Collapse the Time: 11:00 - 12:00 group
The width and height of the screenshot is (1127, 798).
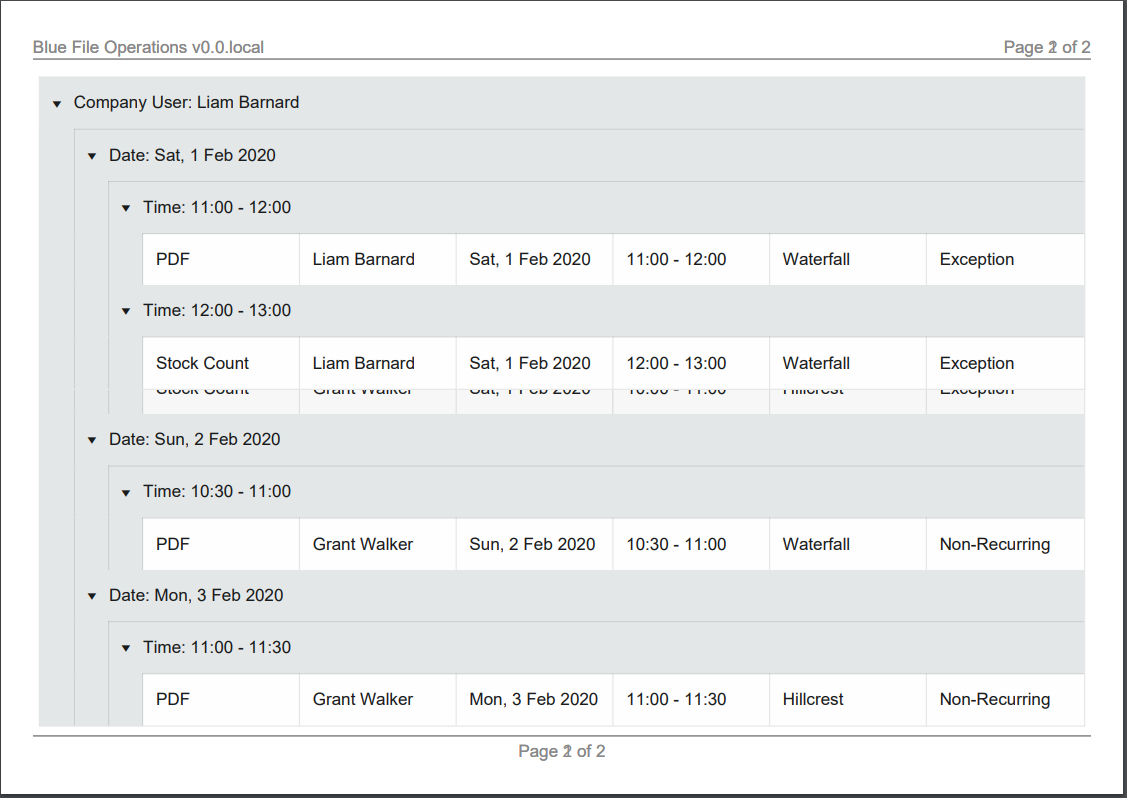click(126, 208)
